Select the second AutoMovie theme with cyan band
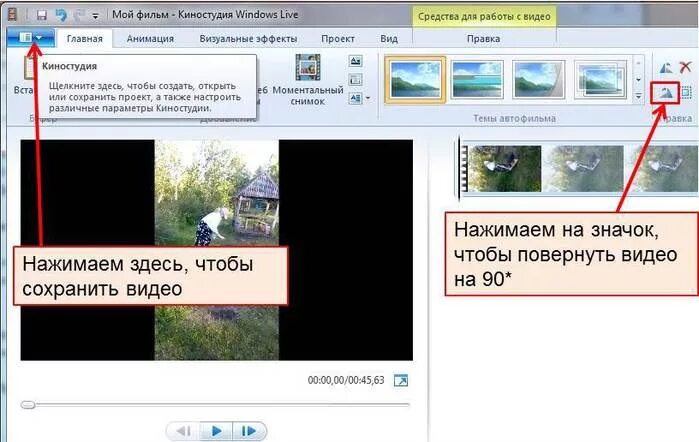 [x=477, y=80]
